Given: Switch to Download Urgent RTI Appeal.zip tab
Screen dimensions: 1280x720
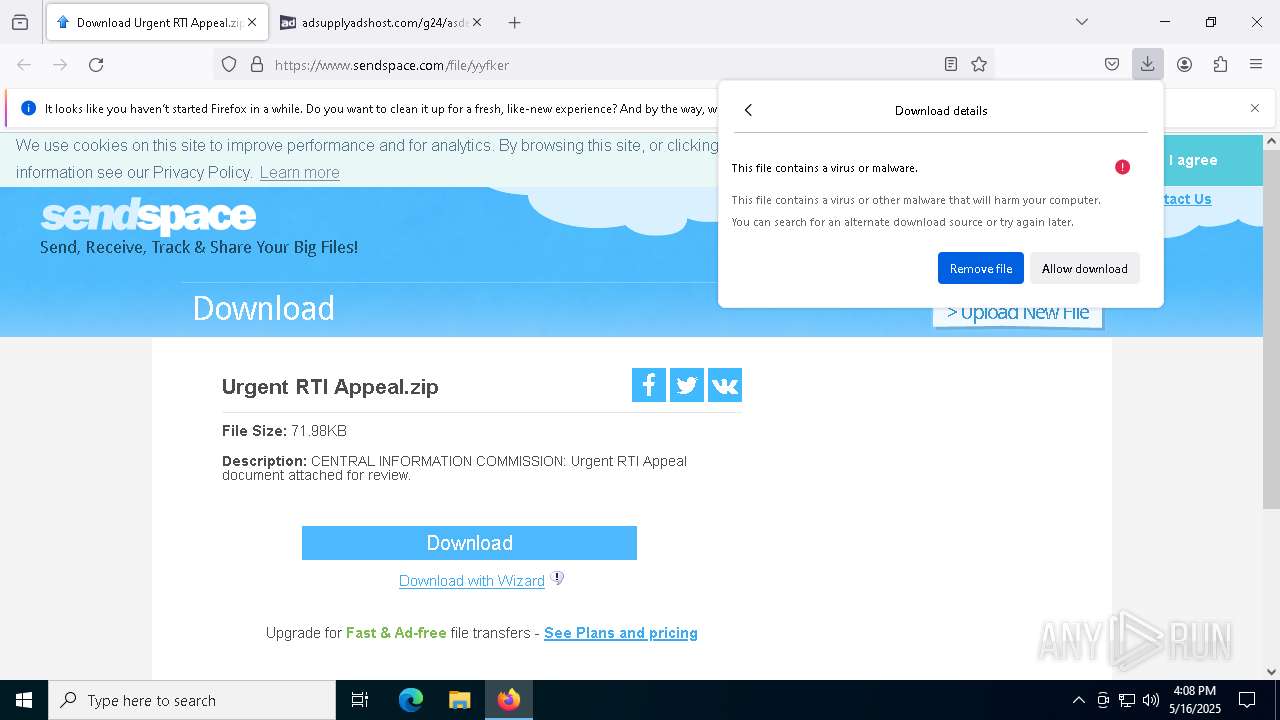Looking at the screenshot, I should click(x=156, y=22).
